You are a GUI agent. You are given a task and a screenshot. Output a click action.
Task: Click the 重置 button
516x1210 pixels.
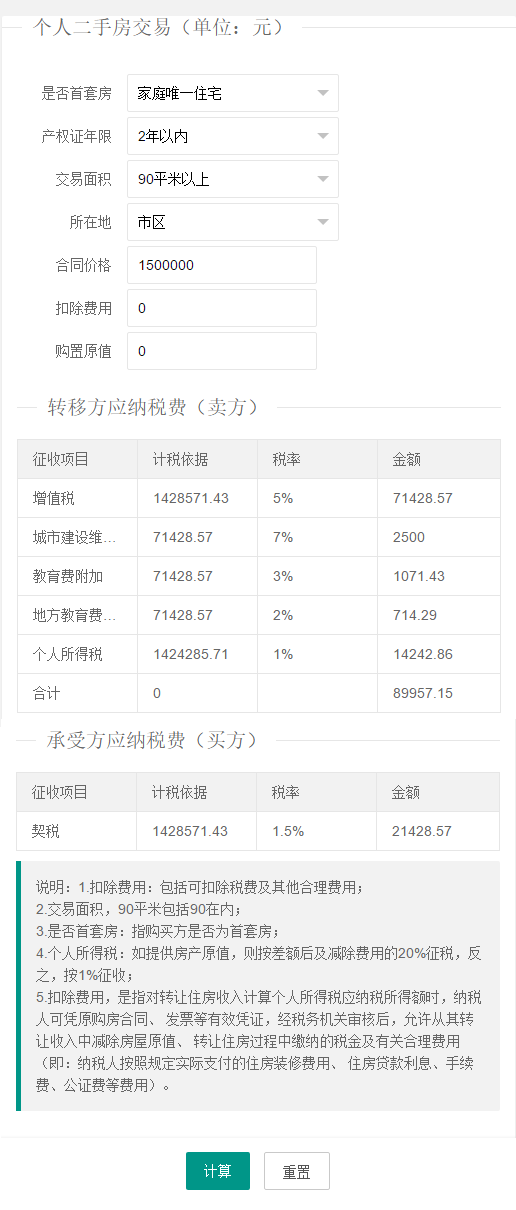click(x=297, y=1171)
